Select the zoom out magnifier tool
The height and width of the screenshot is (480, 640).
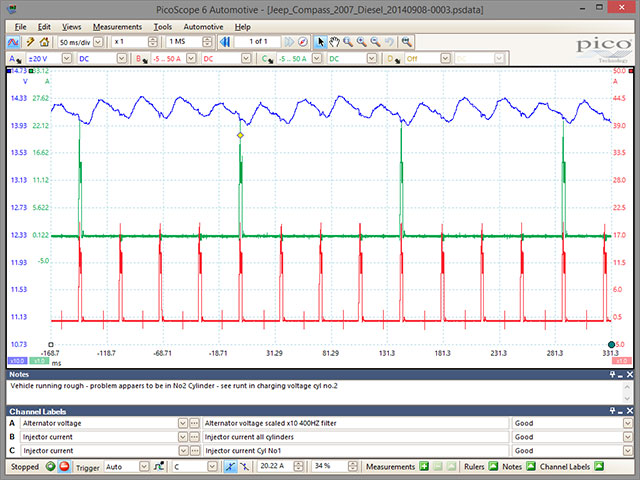pos(375,42)
